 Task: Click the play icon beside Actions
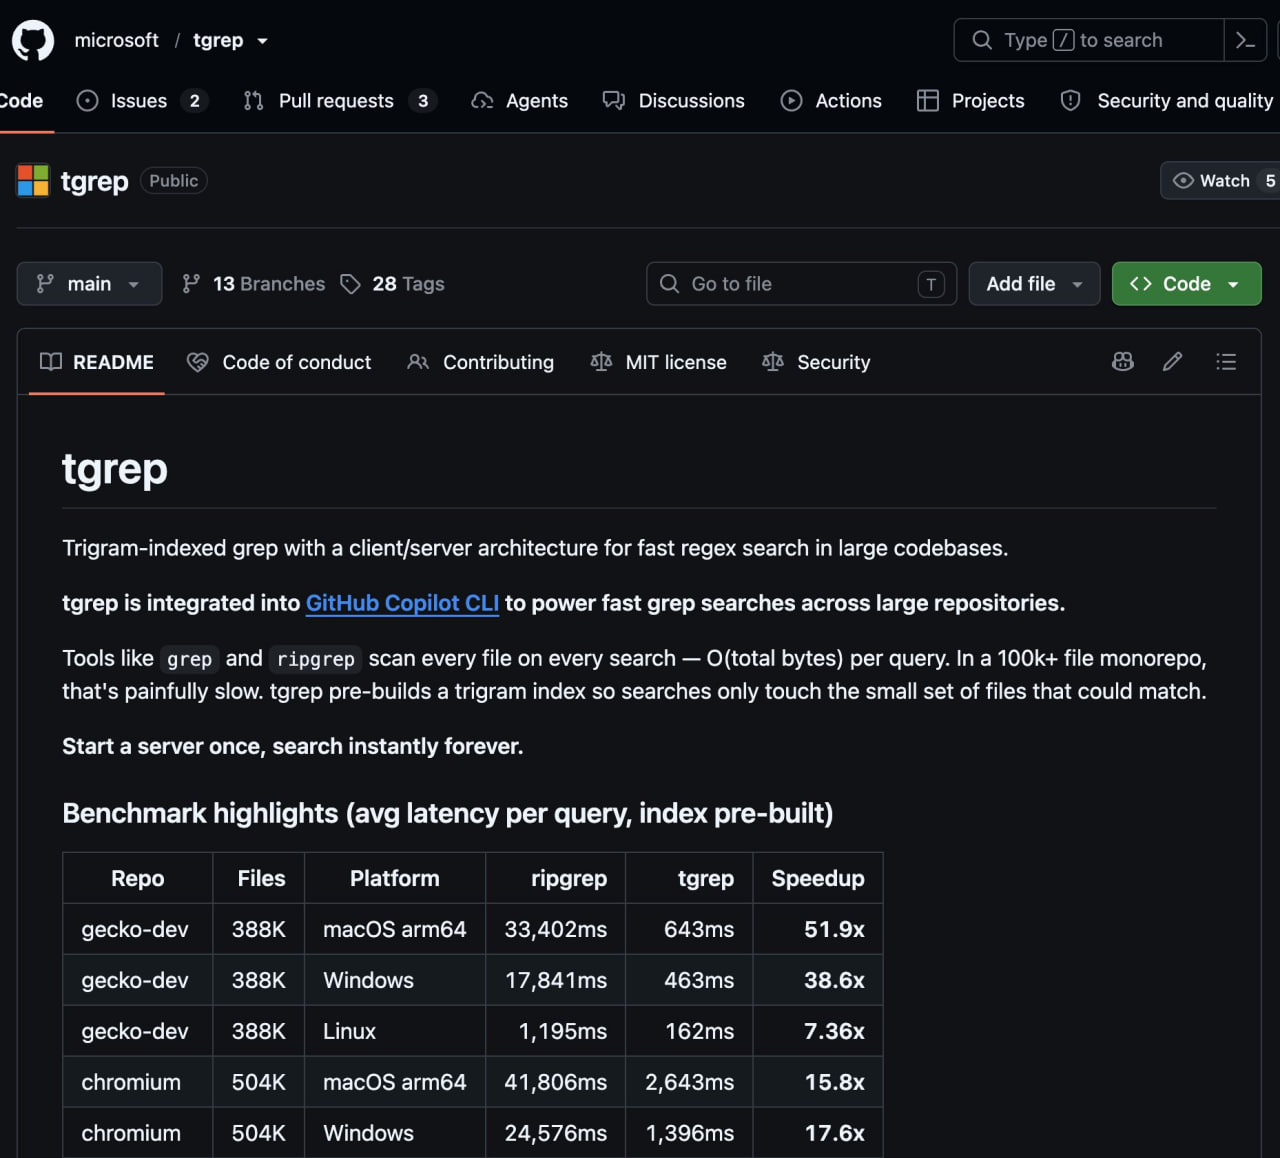(x=791, y=101)
